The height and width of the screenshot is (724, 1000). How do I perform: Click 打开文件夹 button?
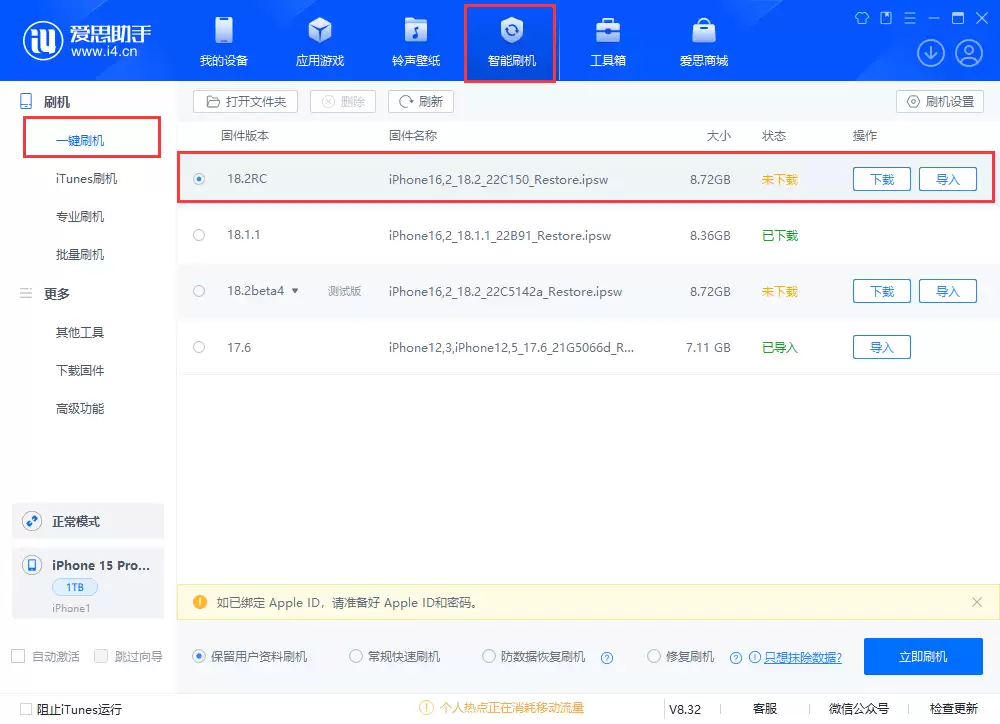(246, 101)
